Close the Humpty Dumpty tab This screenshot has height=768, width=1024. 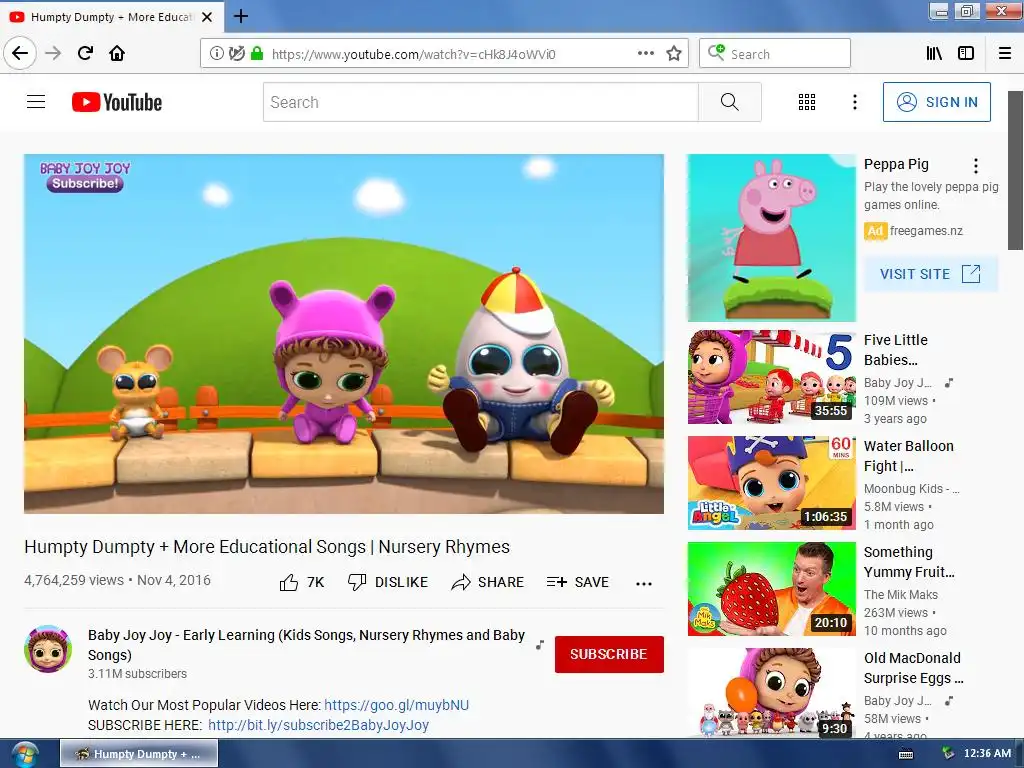pos(207,17)
